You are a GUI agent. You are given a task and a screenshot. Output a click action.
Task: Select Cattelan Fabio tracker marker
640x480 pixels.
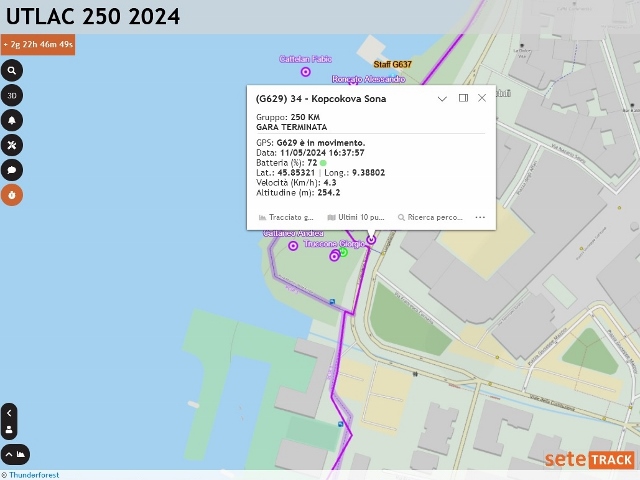tap(306, 72)
